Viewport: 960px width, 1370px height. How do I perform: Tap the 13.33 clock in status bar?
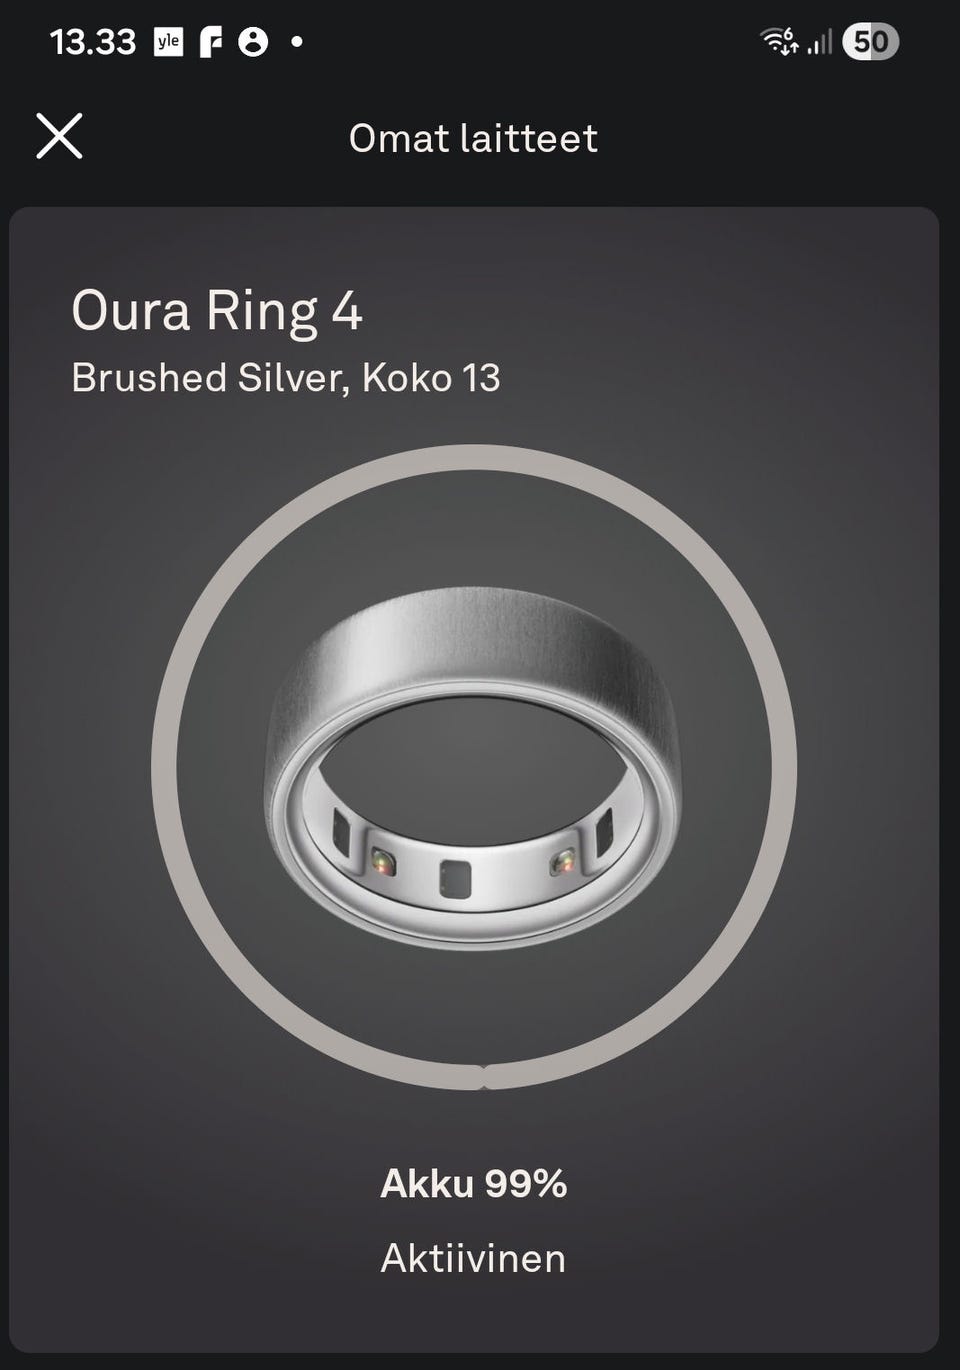92,42
